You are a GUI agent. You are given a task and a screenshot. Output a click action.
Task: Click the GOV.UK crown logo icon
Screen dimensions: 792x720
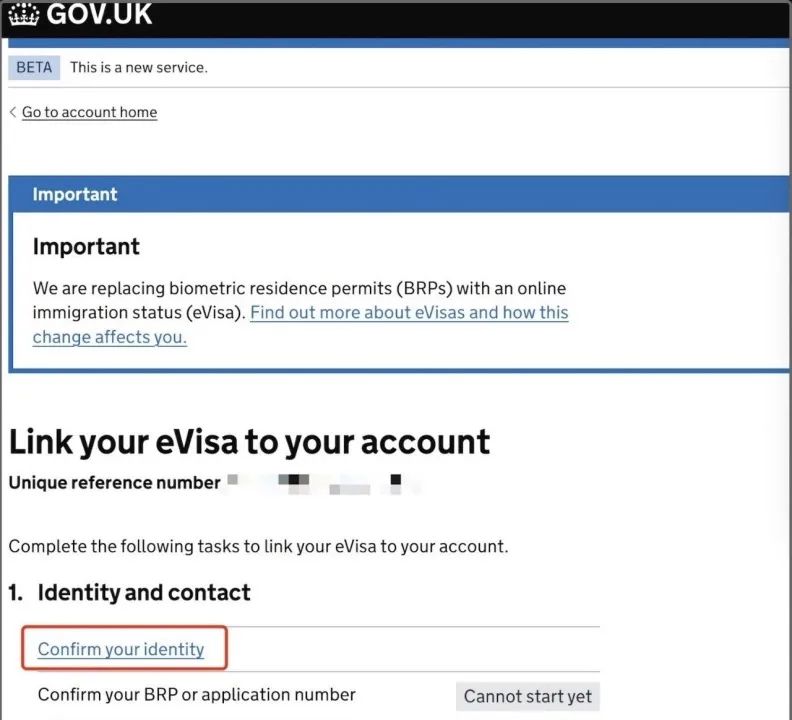coord(24,14)
